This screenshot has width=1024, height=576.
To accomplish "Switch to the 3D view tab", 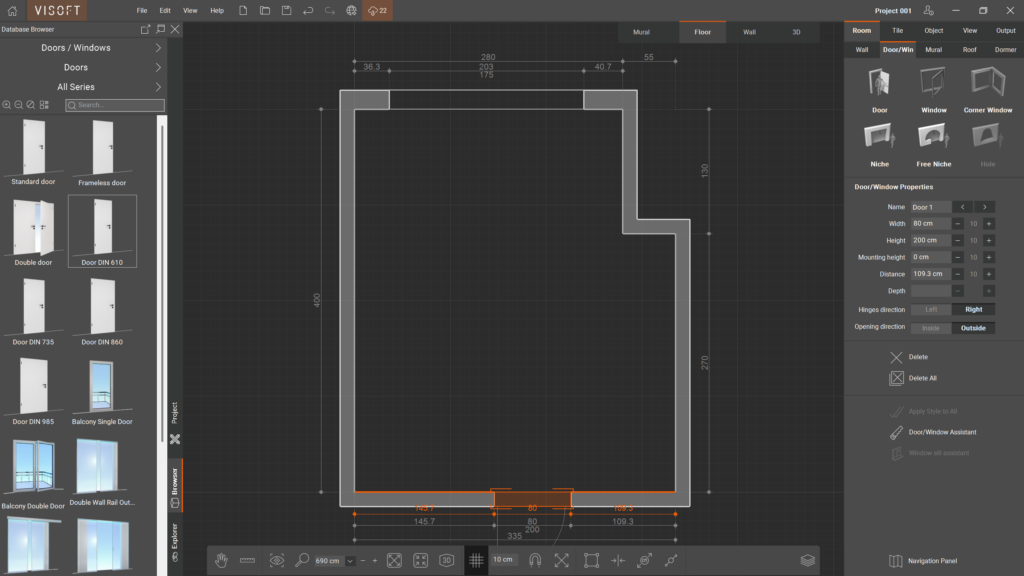I will [796, 32].
